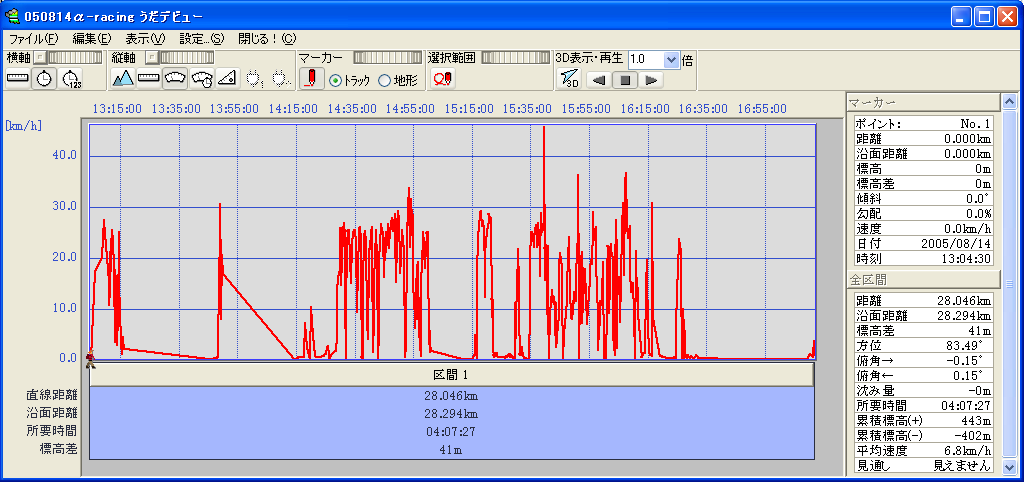
Task: Choose elevation mountain icon for vertical axis
Action: pyautogui.click(x=123, y=78)
